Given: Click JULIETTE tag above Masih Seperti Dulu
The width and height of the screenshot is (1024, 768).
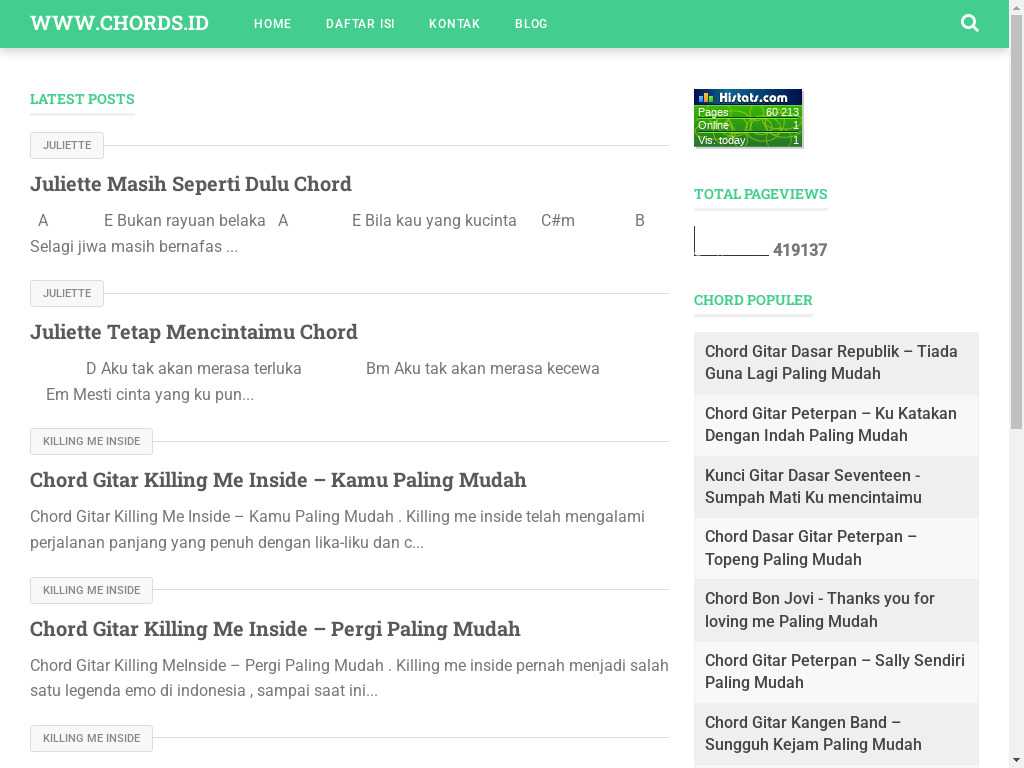Looking at the screenshot, I should tap(67, 145).
